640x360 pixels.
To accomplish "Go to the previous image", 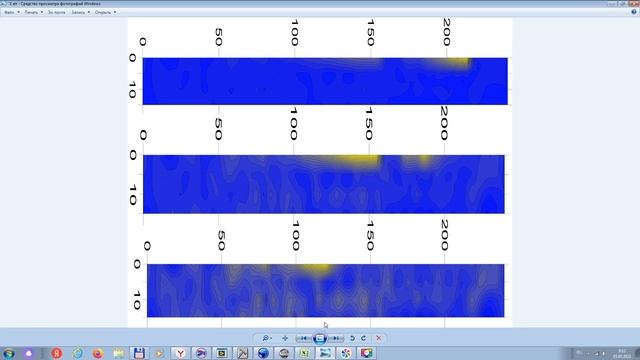I will 304,338.
